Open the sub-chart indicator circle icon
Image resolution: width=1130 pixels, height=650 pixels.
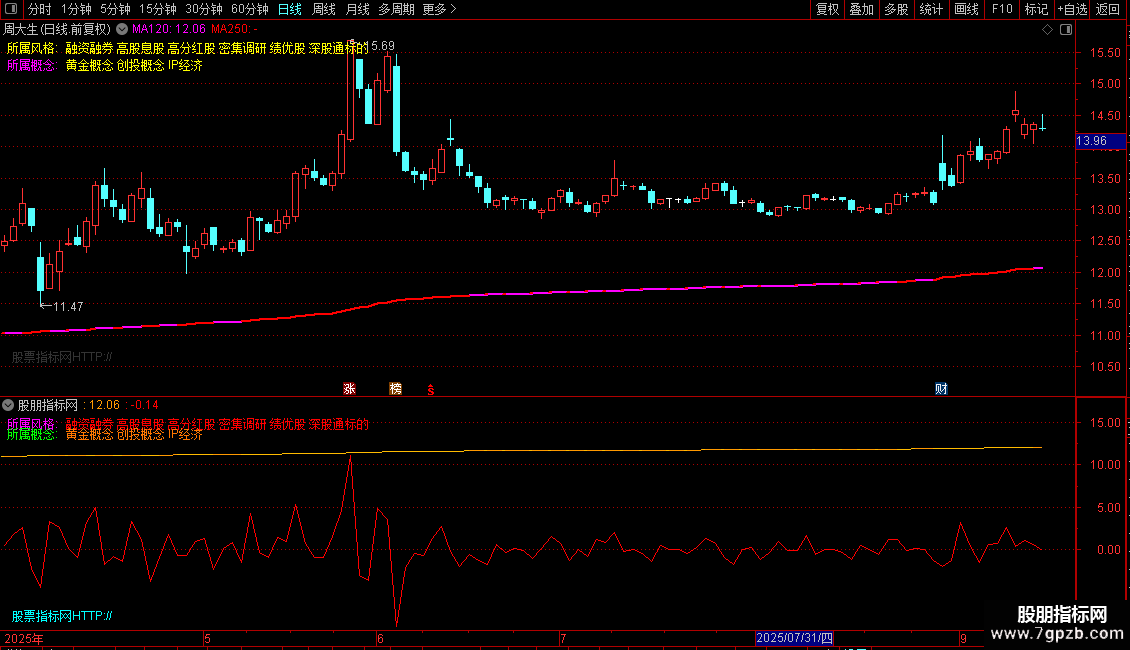click(8, 405)
